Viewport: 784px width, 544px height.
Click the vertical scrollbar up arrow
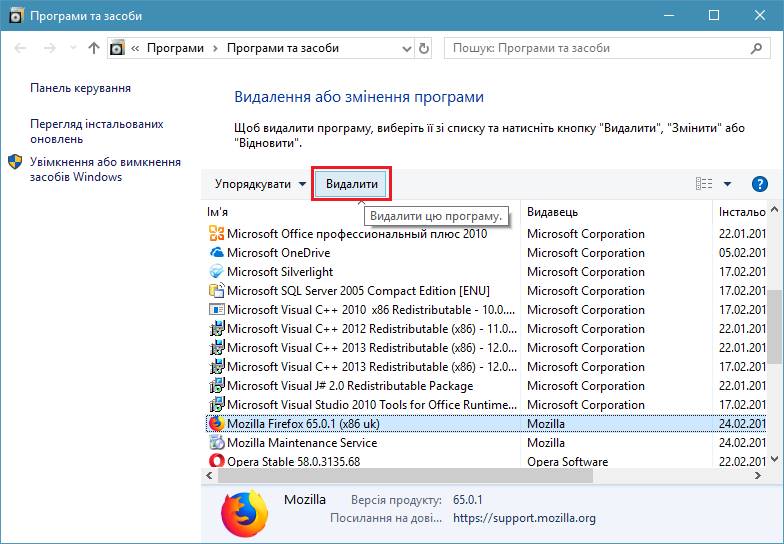pos(774,210)
